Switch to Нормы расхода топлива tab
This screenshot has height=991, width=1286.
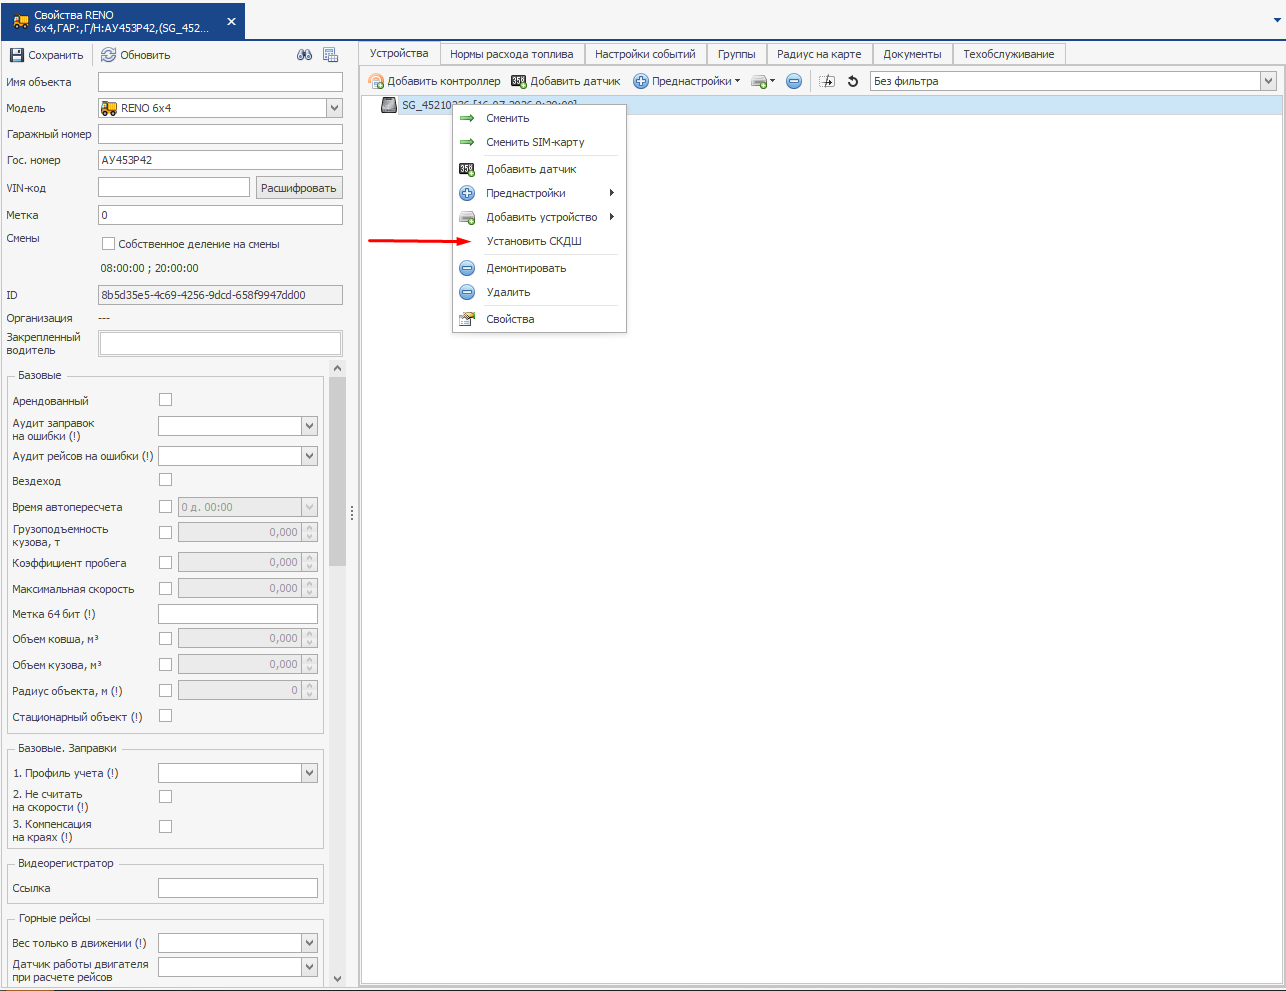click(x=512, y=54)
